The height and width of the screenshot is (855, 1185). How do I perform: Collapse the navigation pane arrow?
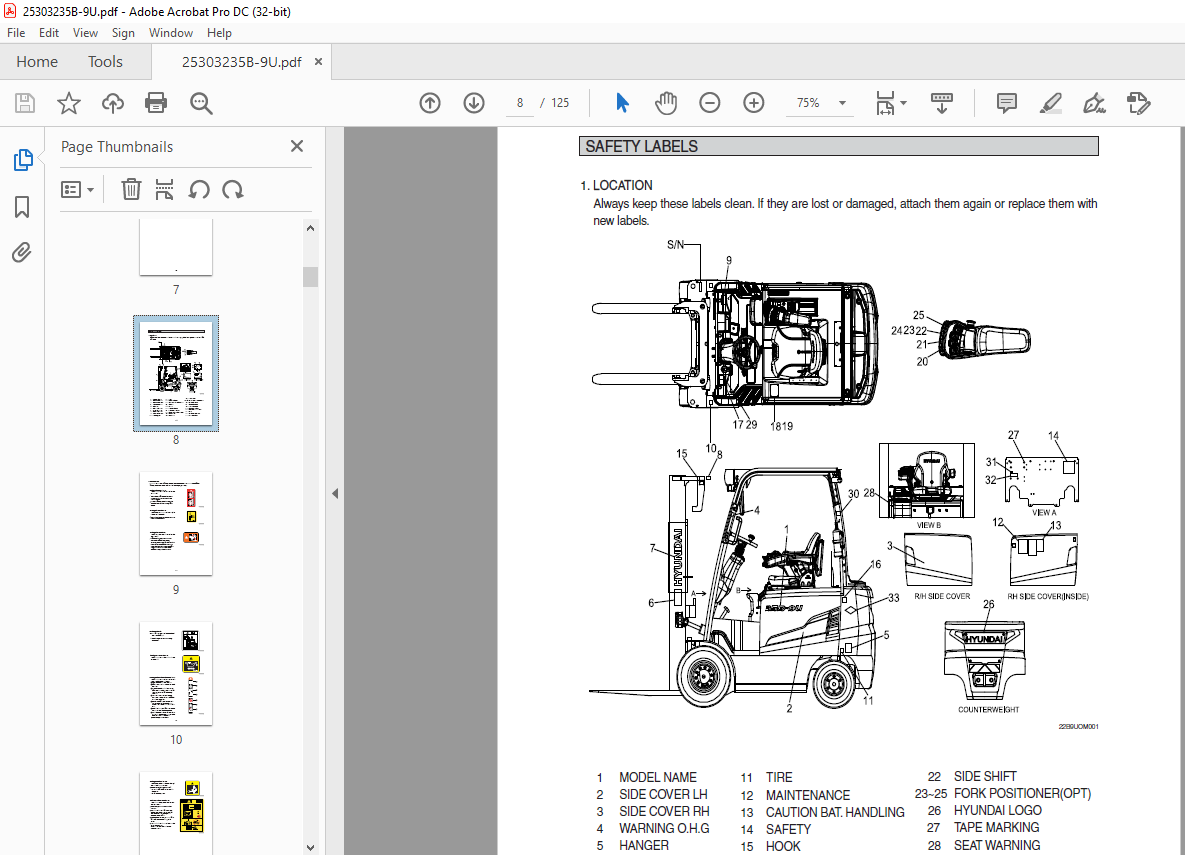(335, 494)
